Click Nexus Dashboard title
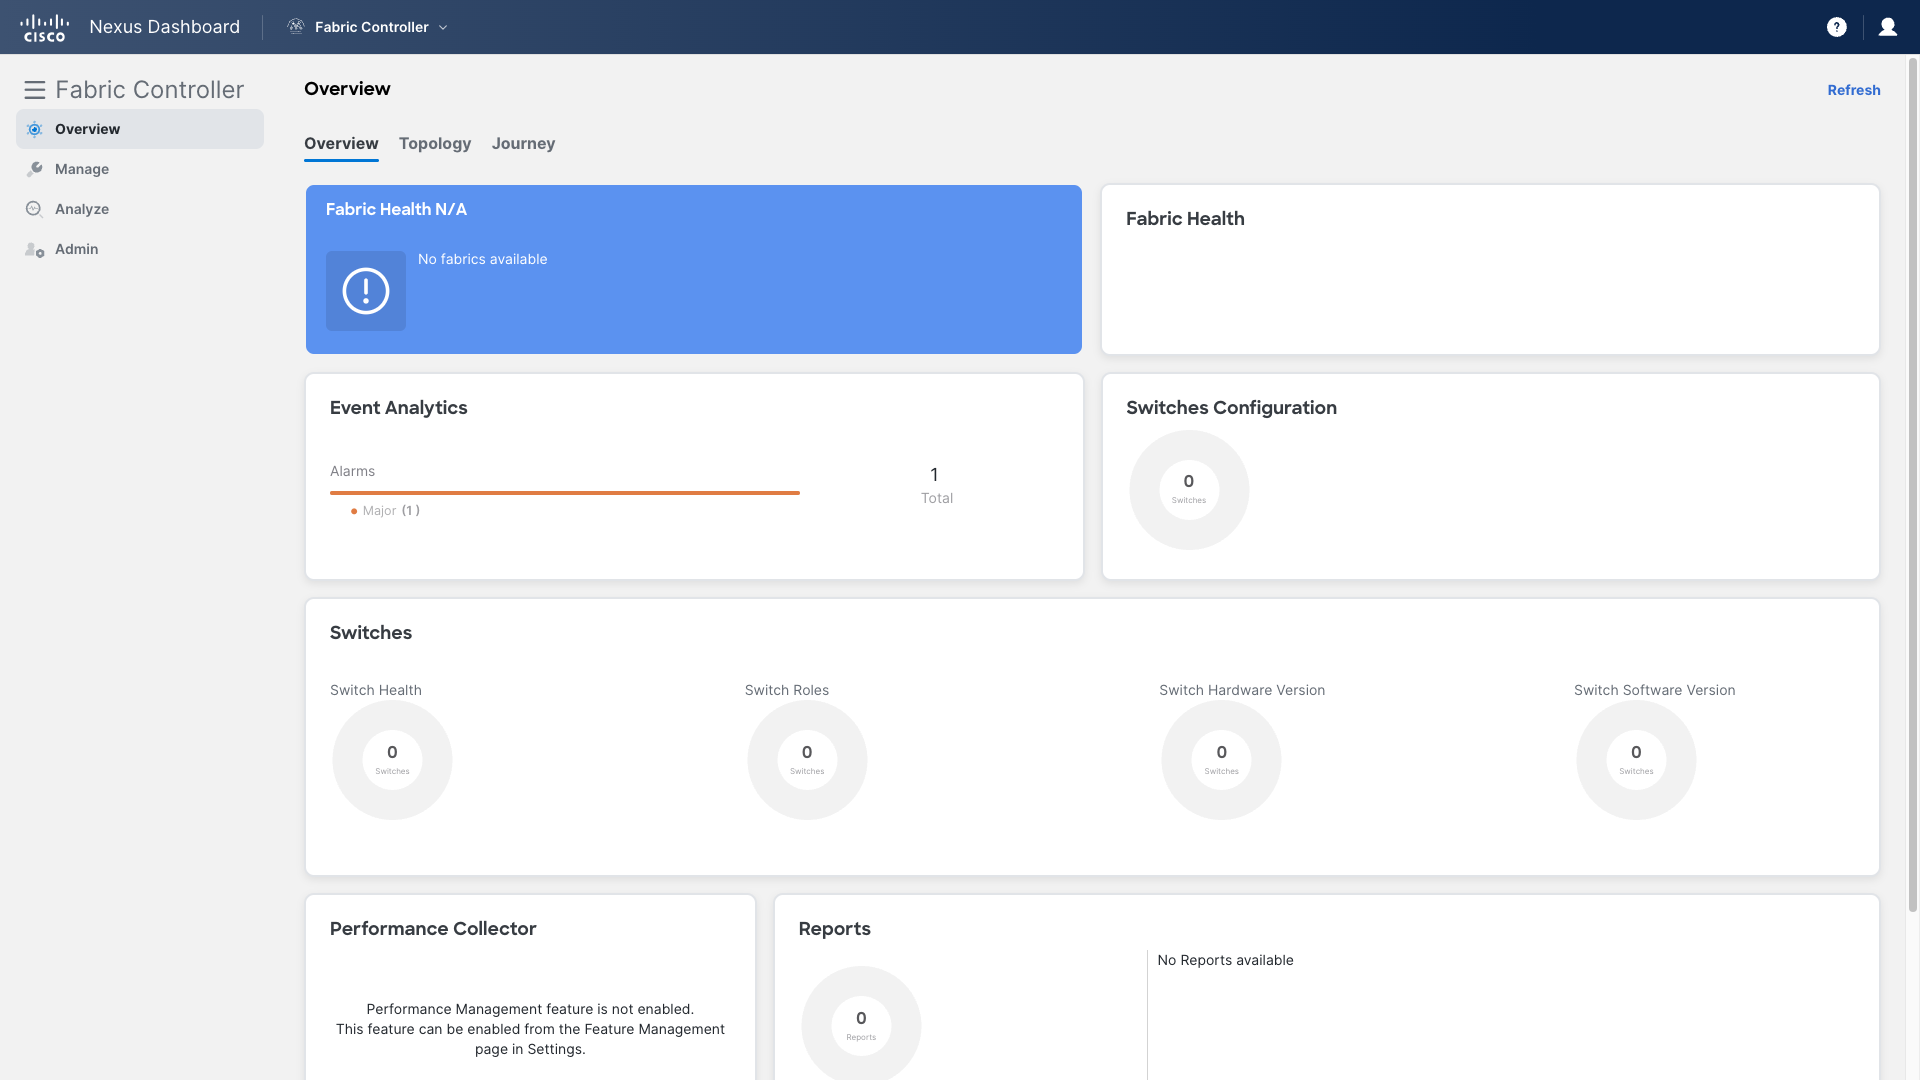The width and height of the screenshot is (1920, 1080). 165,27
